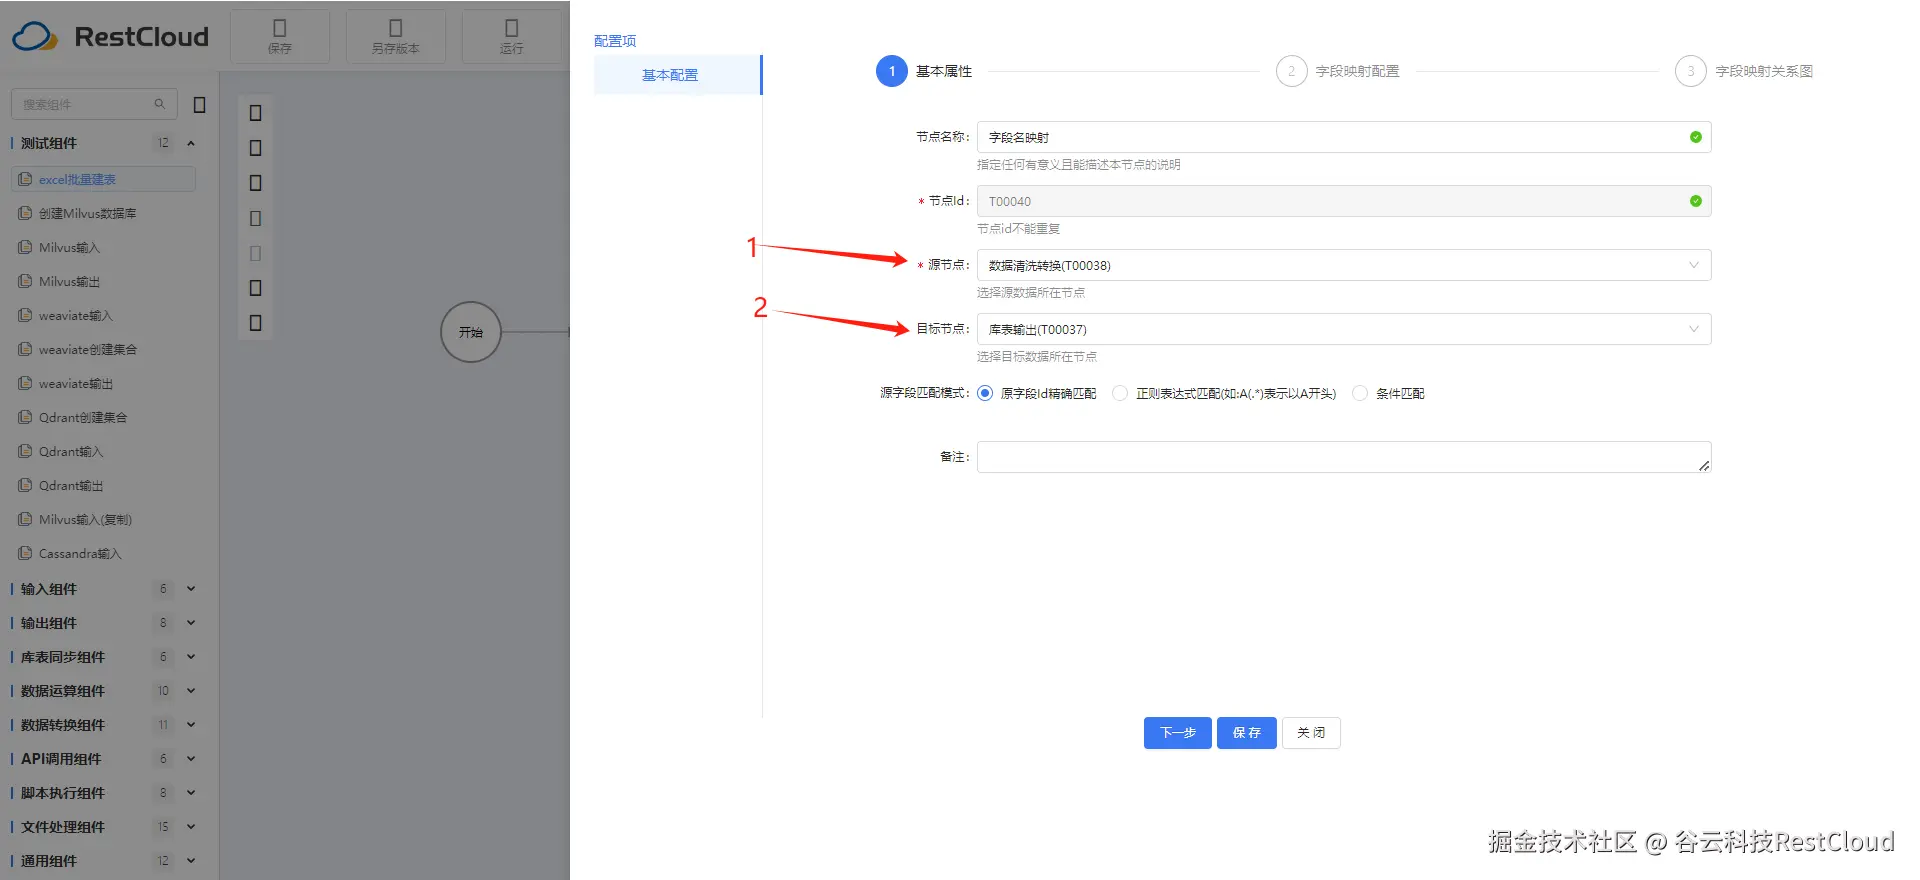
Task: Expand the API调用组件 group
Action: 191,759
